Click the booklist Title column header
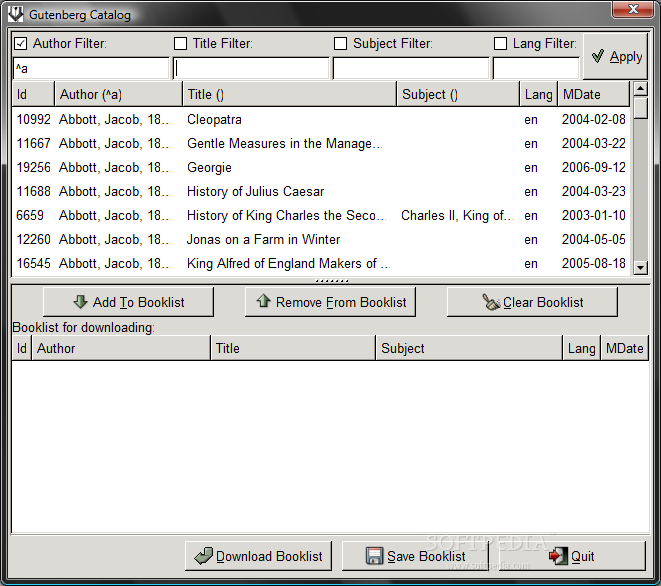Viewport: 661px width, 586px height. 293,348
